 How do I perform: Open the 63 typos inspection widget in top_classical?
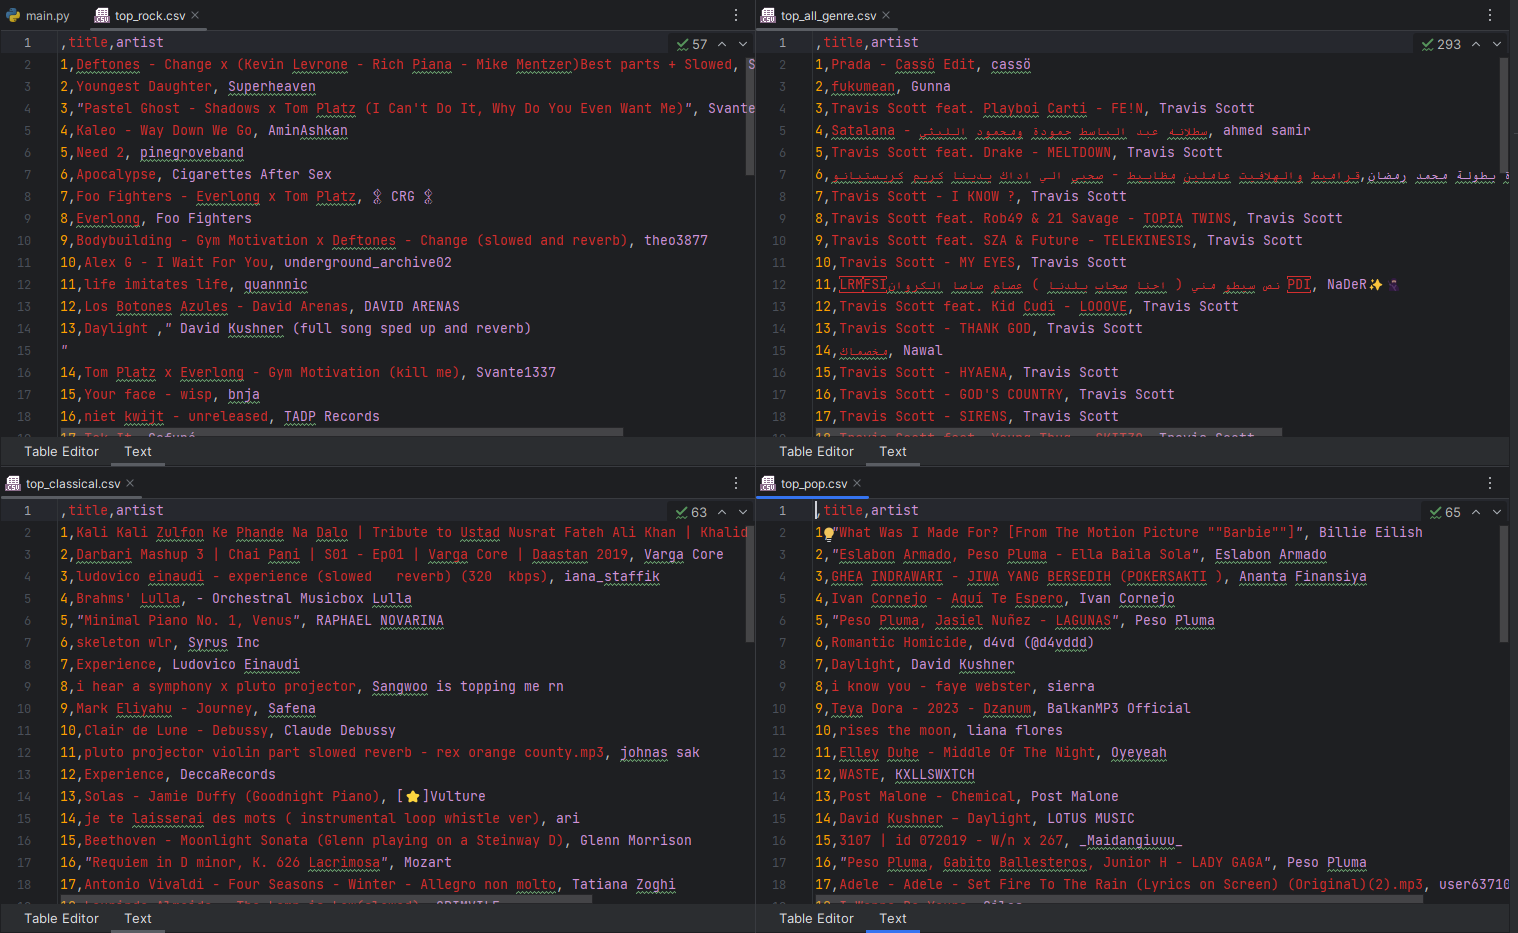tap(692, 512)
